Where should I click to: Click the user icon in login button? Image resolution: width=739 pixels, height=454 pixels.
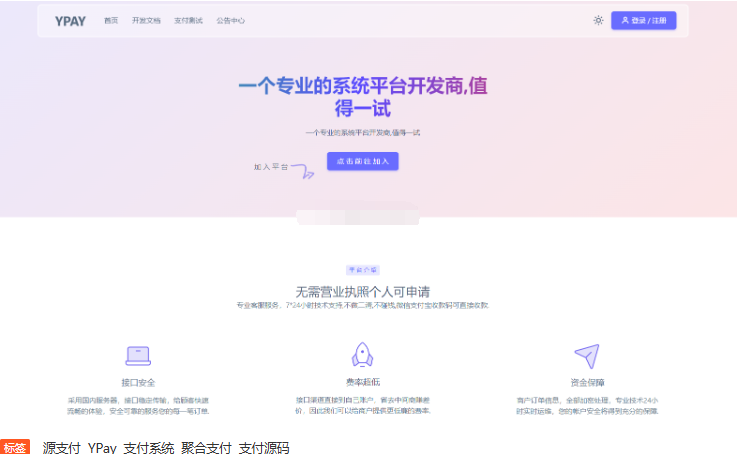625,20
